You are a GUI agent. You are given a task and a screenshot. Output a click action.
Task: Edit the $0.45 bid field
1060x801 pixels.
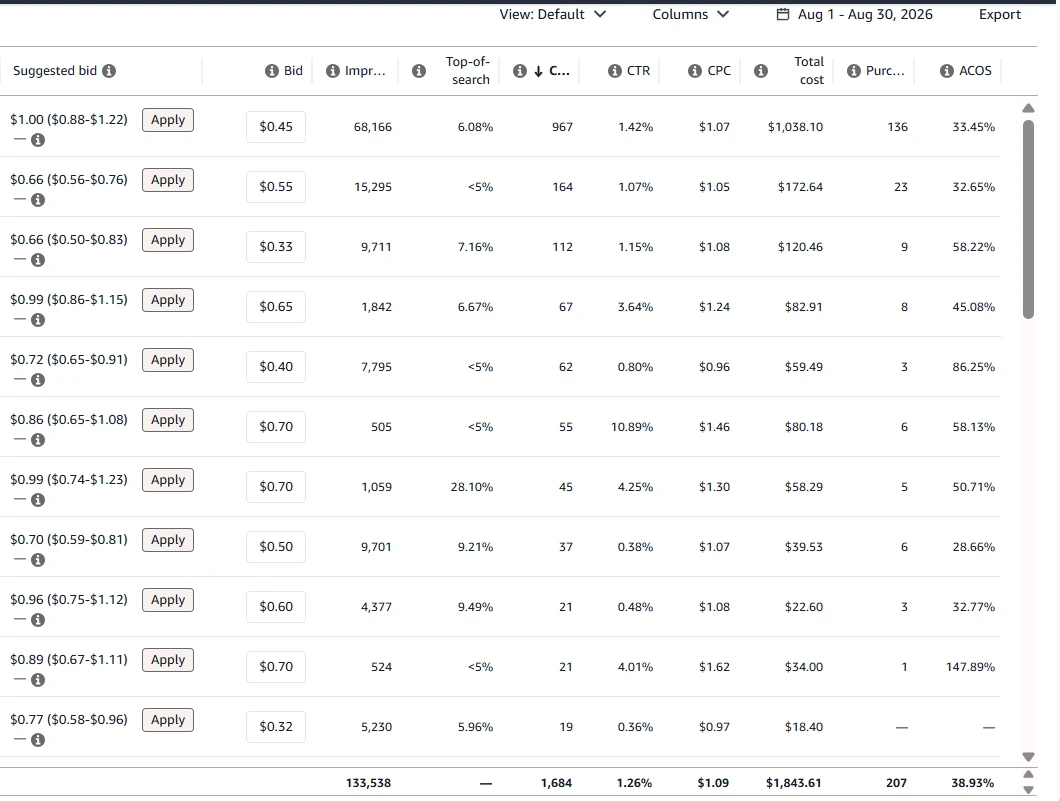(x=276, y=127)
